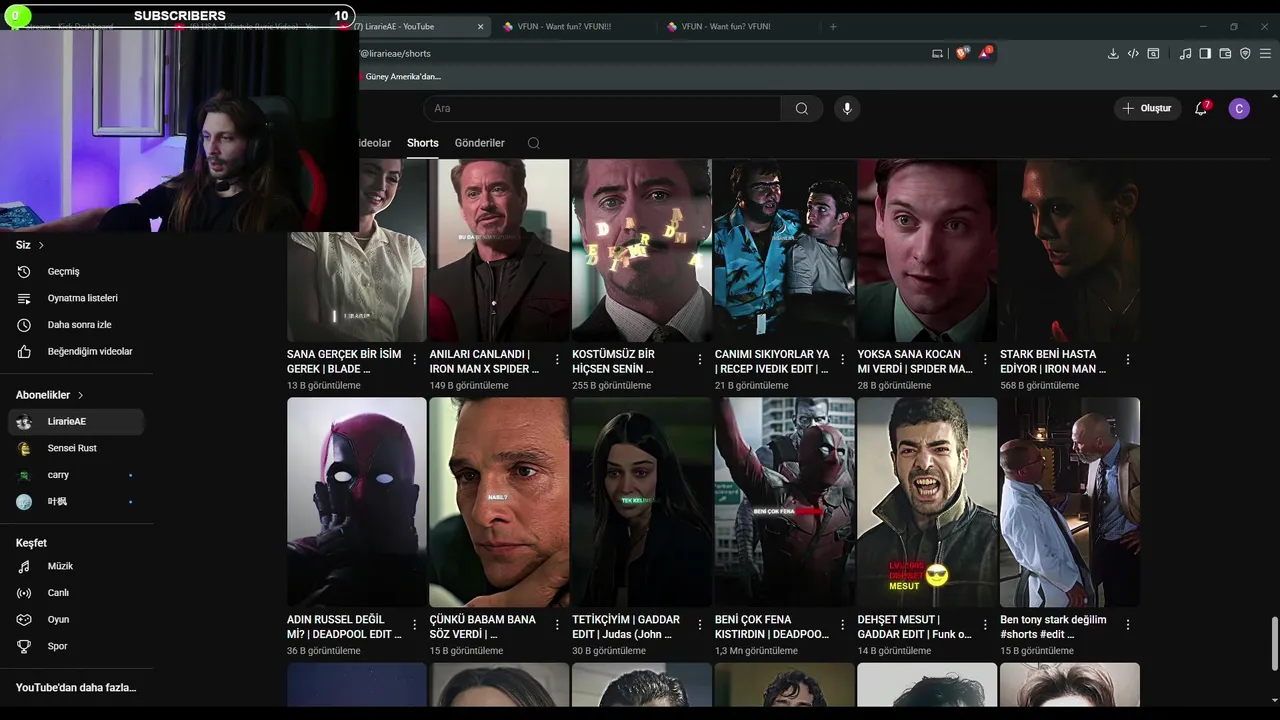
Task: Click YouTube'dan daha fazla heading
Action: point(76,688)
